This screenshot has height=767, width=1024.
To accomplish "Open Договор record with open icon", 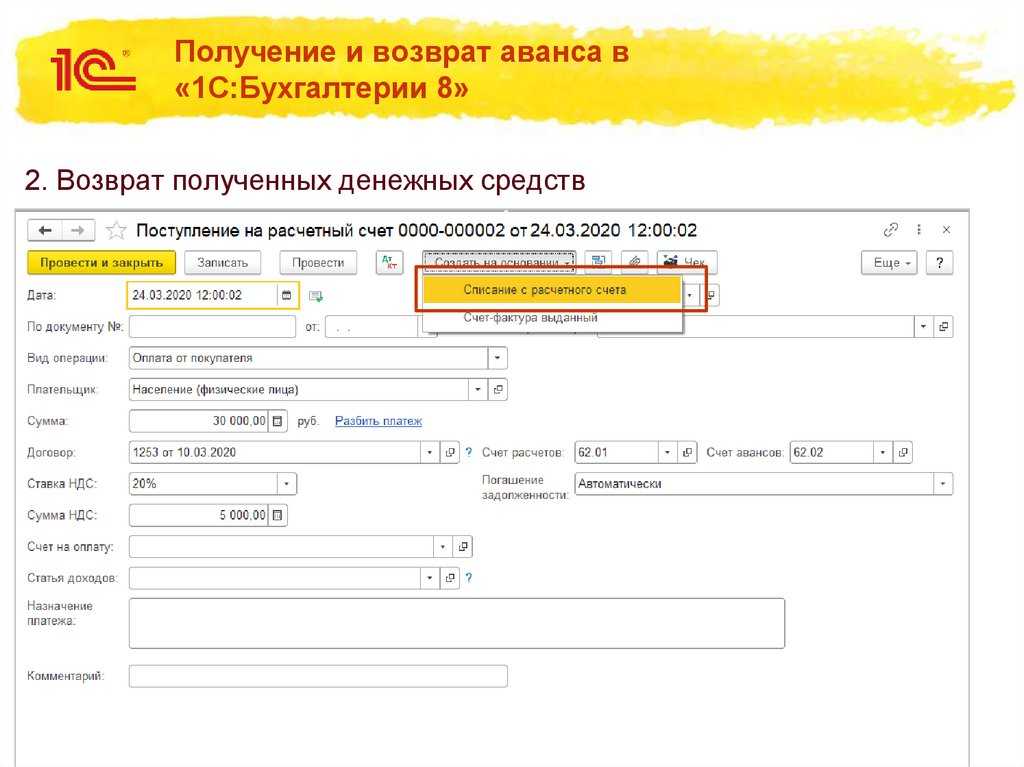I will coord(450,453).
